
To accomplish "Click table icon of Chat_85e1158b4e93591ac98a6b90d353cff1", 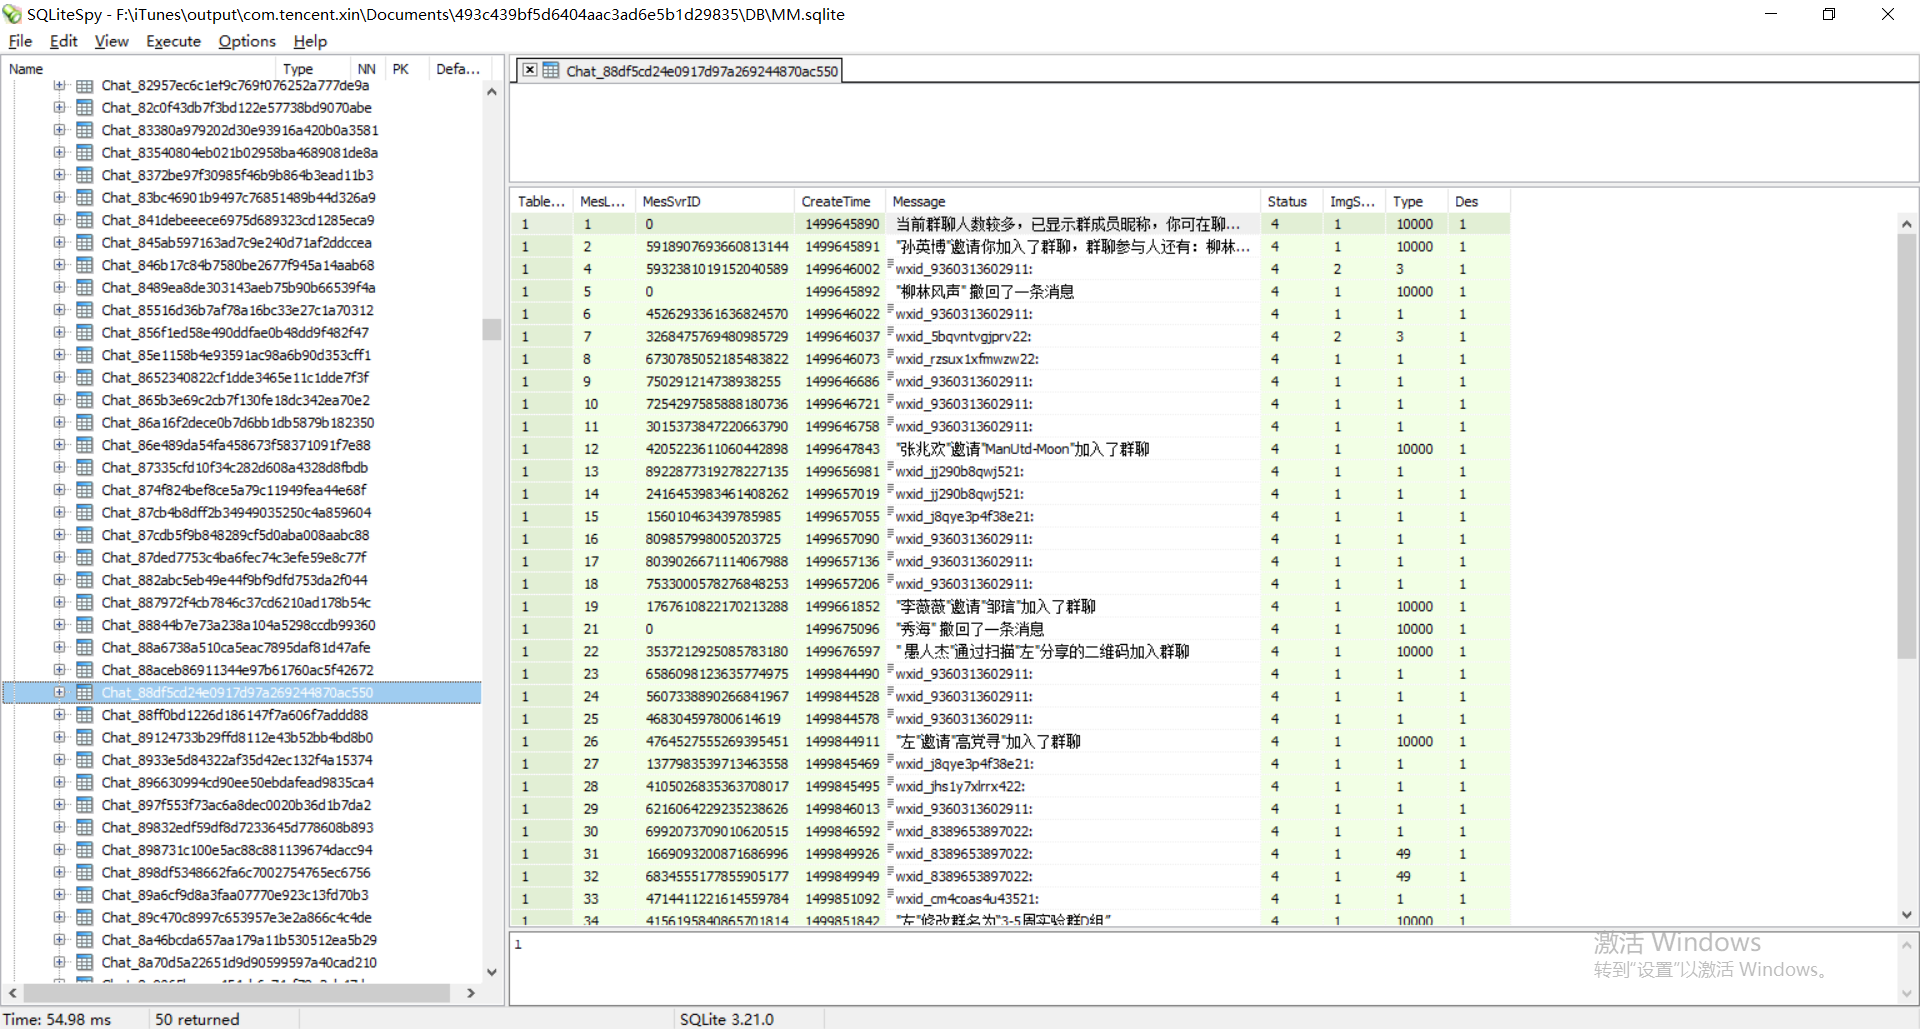I will point(85,355).
